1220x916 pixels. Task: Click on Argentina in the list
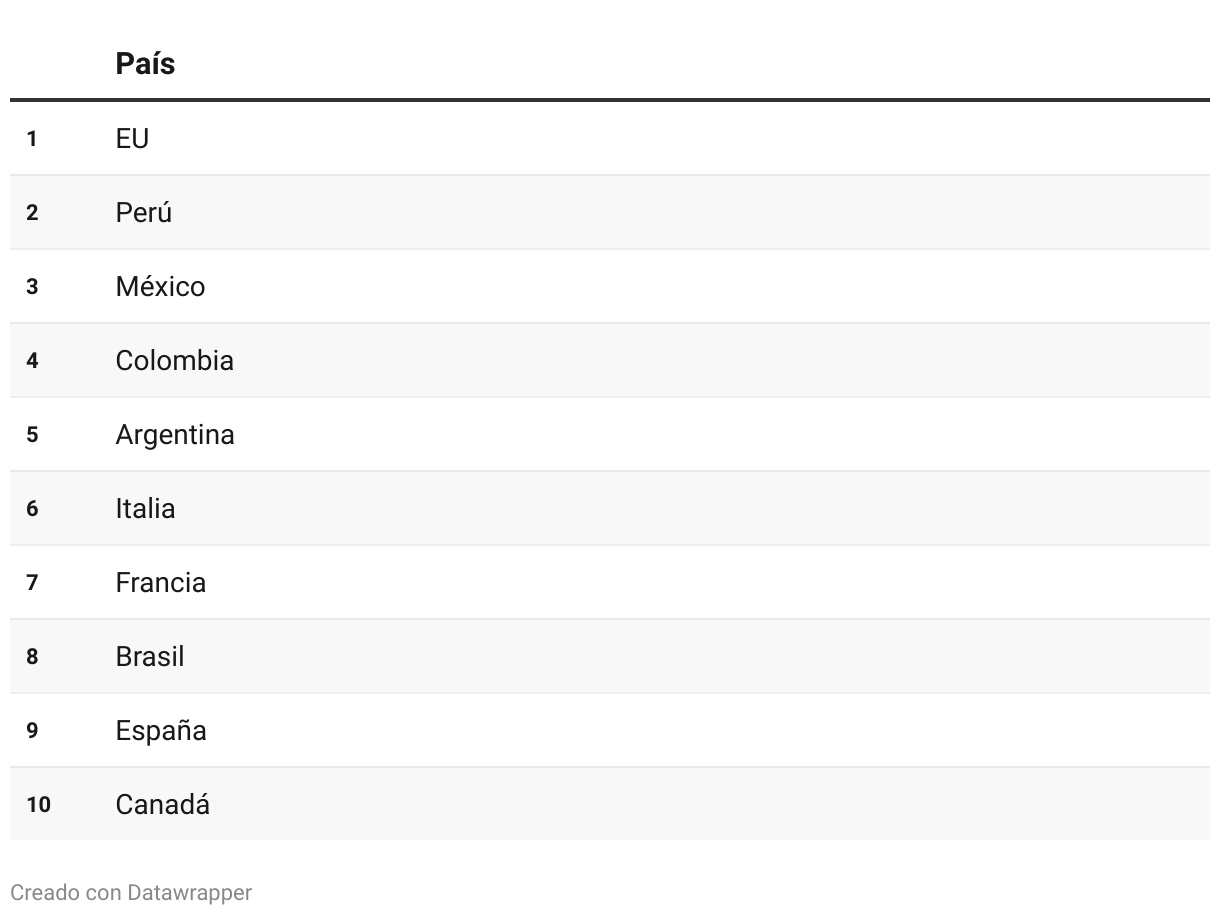pos(175,435)
